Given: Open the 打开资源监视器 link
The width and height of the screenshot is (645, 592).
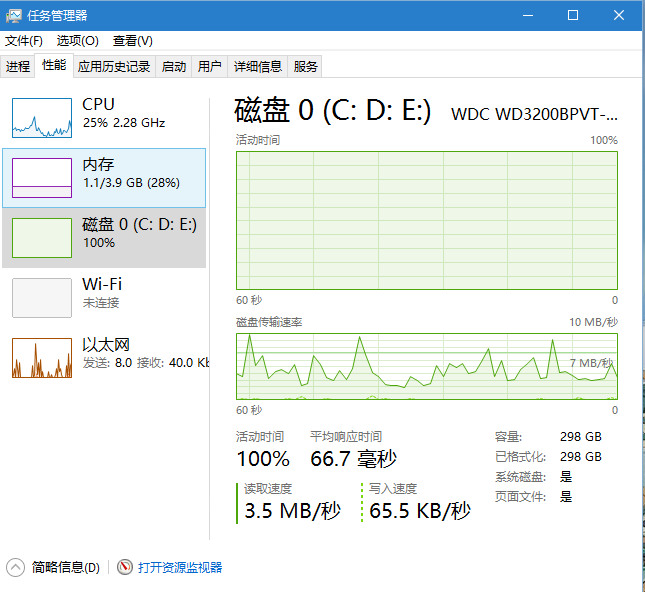Looking at the screenshot, I should pyautogui.click(x=180, y=567).
